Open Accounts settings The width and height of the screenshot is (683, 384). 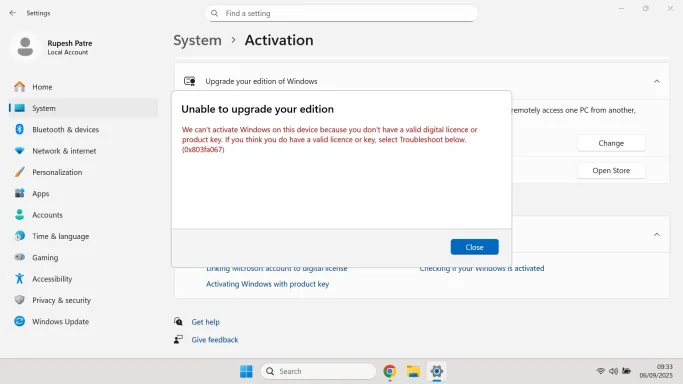(x=83, y=215)
